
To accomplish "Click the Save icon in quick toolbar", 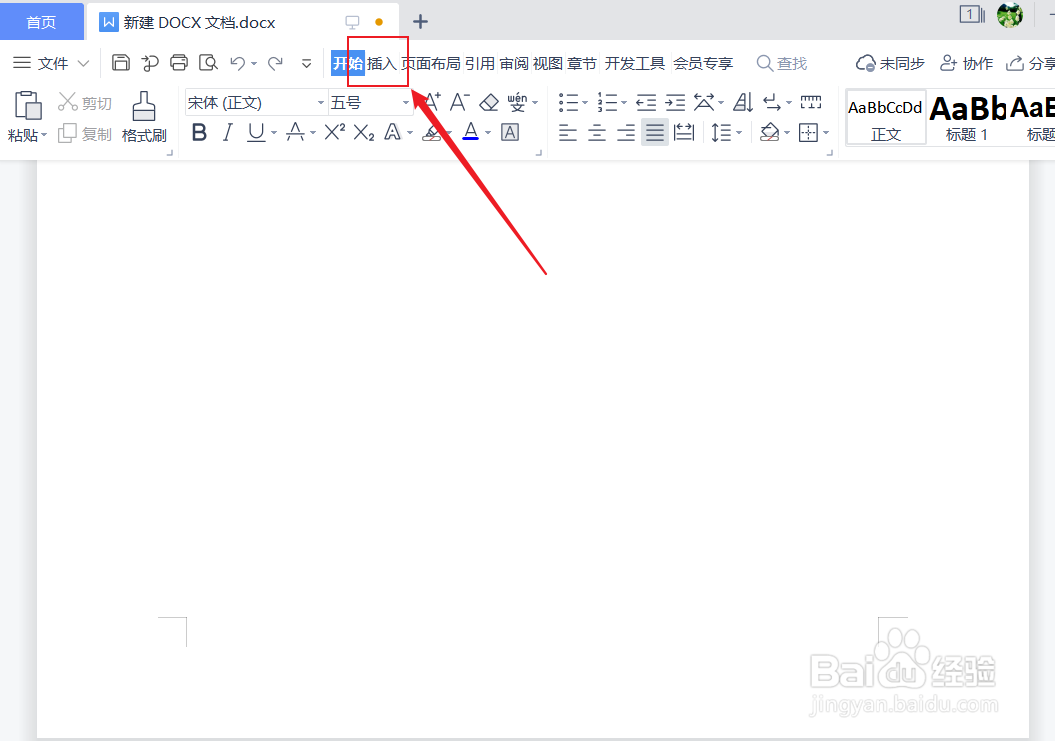I will click(120, 63).
